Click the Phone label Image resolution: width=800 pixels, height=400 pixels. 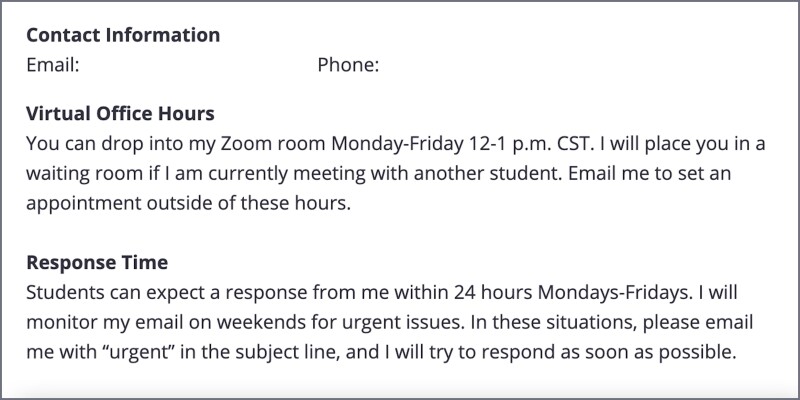[348, 66]
